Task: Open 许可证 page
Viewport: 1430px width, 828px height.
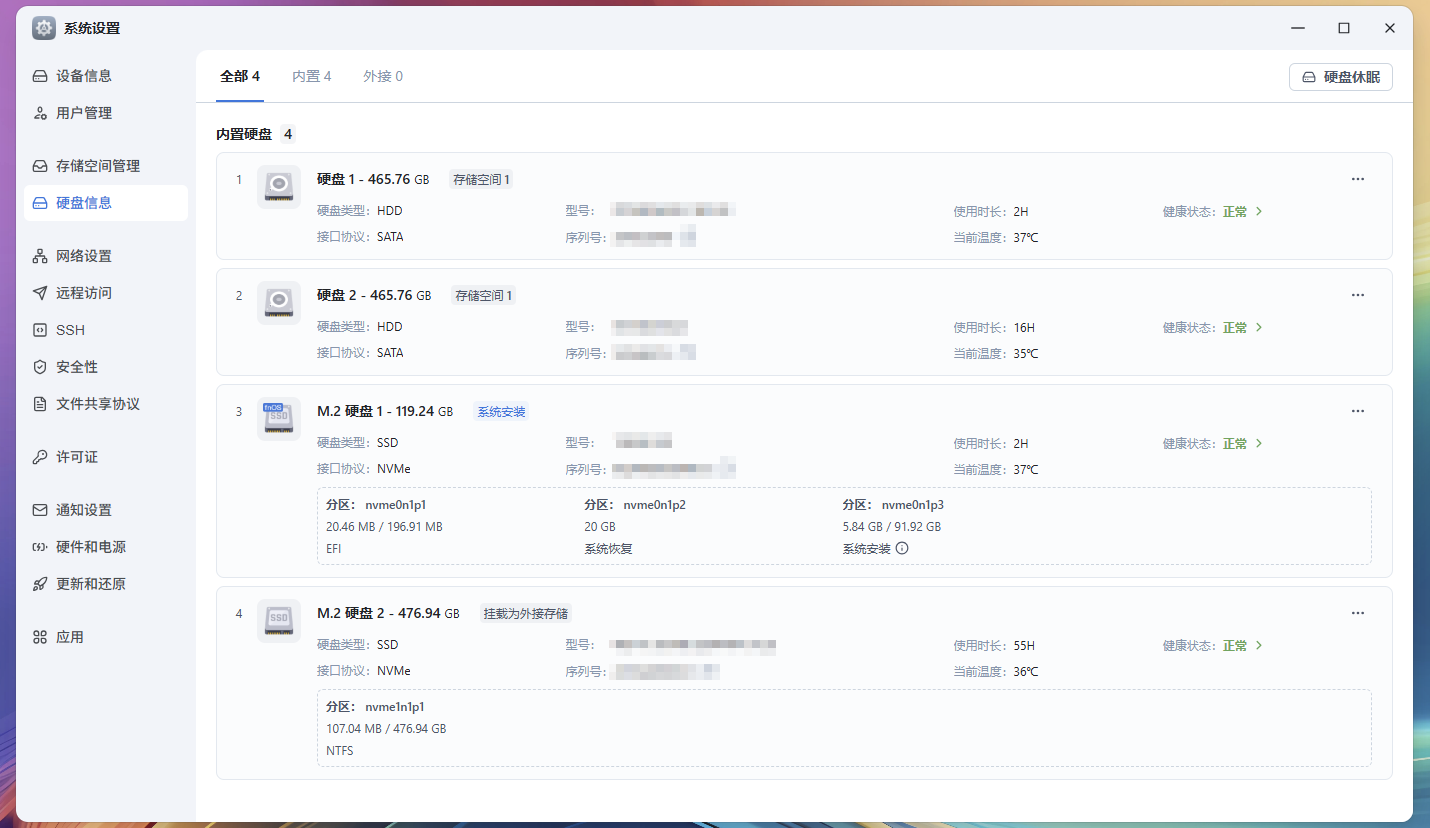Action: tap(106, 457)
